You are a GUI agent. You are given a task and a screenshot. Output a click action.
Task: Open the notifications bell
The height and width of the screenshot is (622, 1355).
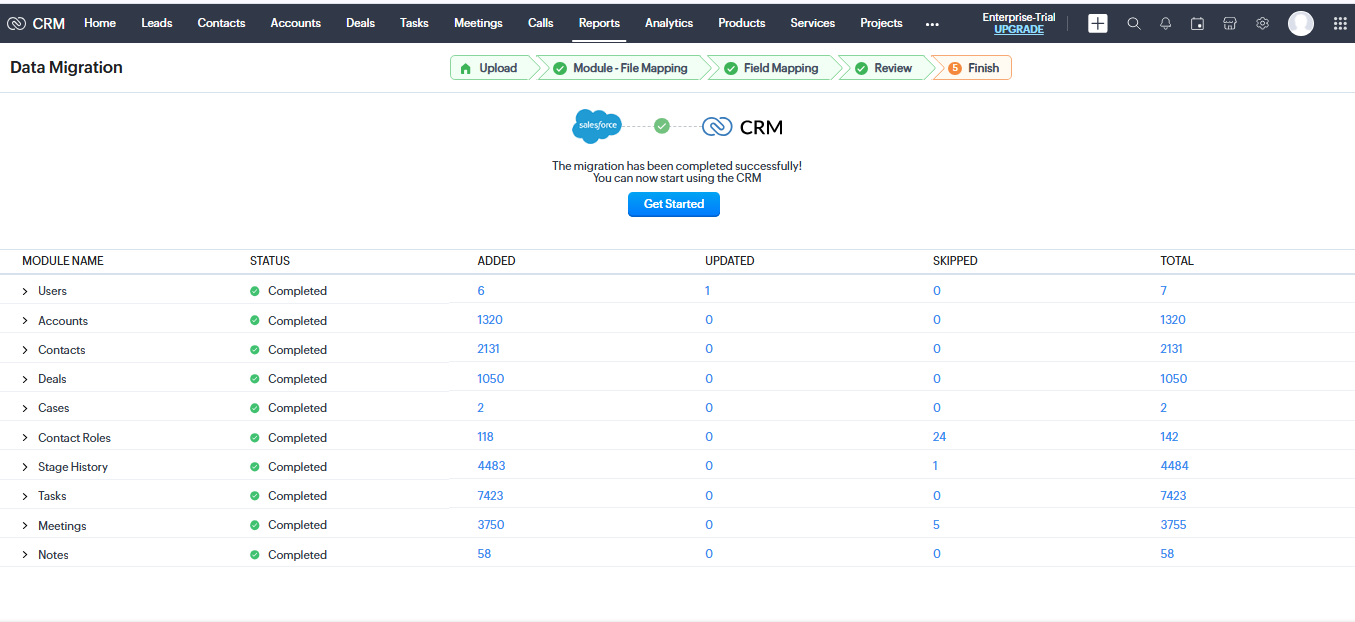point(1165,23)
